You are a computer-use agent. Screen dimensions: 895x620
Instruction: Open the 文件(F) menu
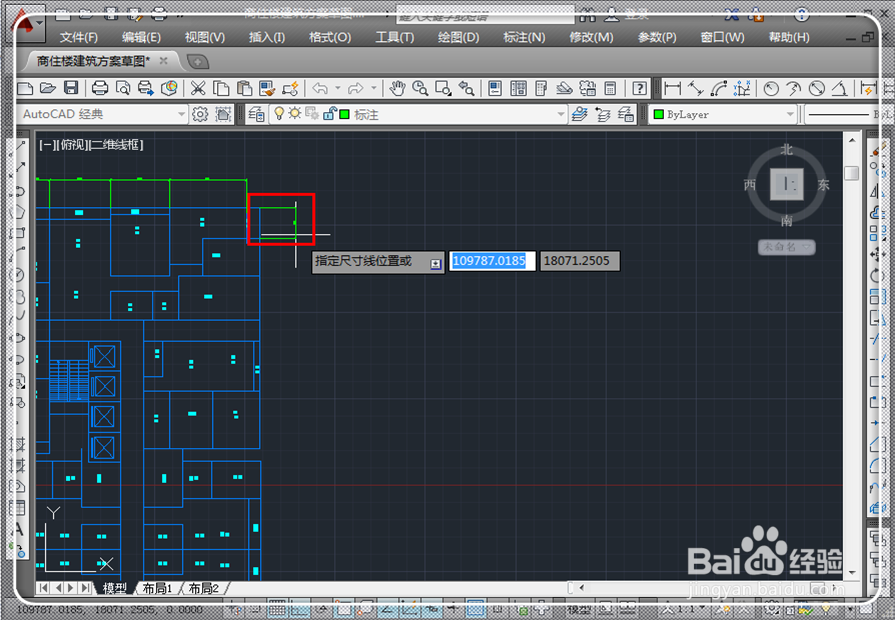coord(79,37)
